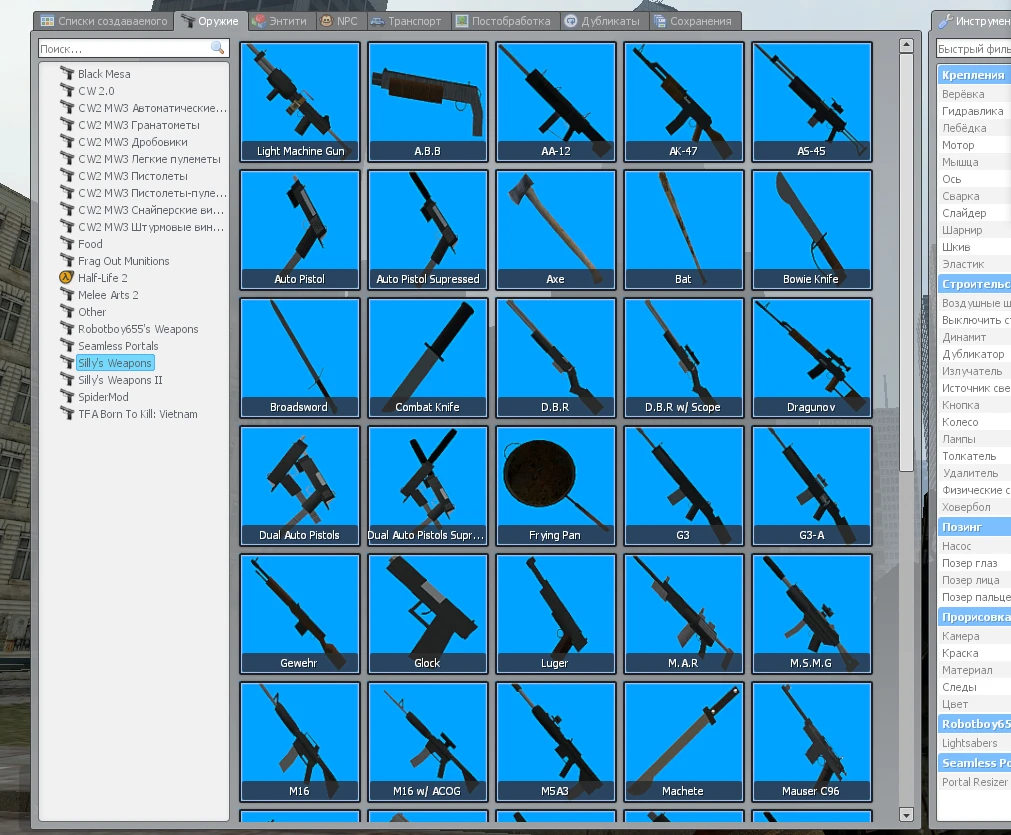Pick the Mauser C96 pistol

click(811, 741)
